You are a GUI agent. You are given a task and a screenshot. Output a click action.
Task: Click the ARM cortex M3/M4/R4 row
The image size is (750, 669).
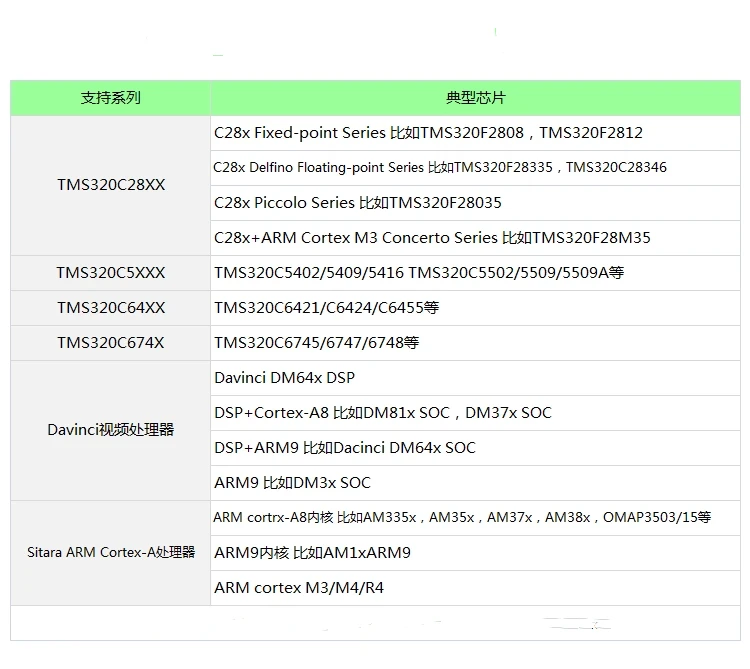[475, 588]
